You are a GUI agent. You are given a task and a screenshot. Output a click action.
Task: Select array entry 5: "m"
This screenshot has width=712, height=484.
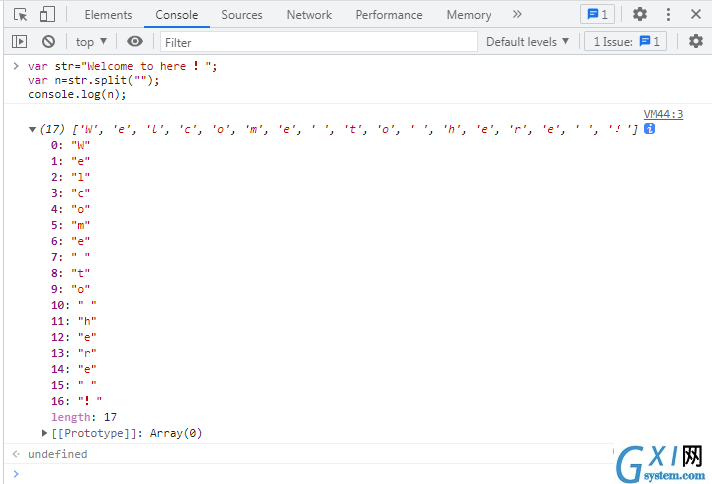pyautogui.click(x=70, y=225)
